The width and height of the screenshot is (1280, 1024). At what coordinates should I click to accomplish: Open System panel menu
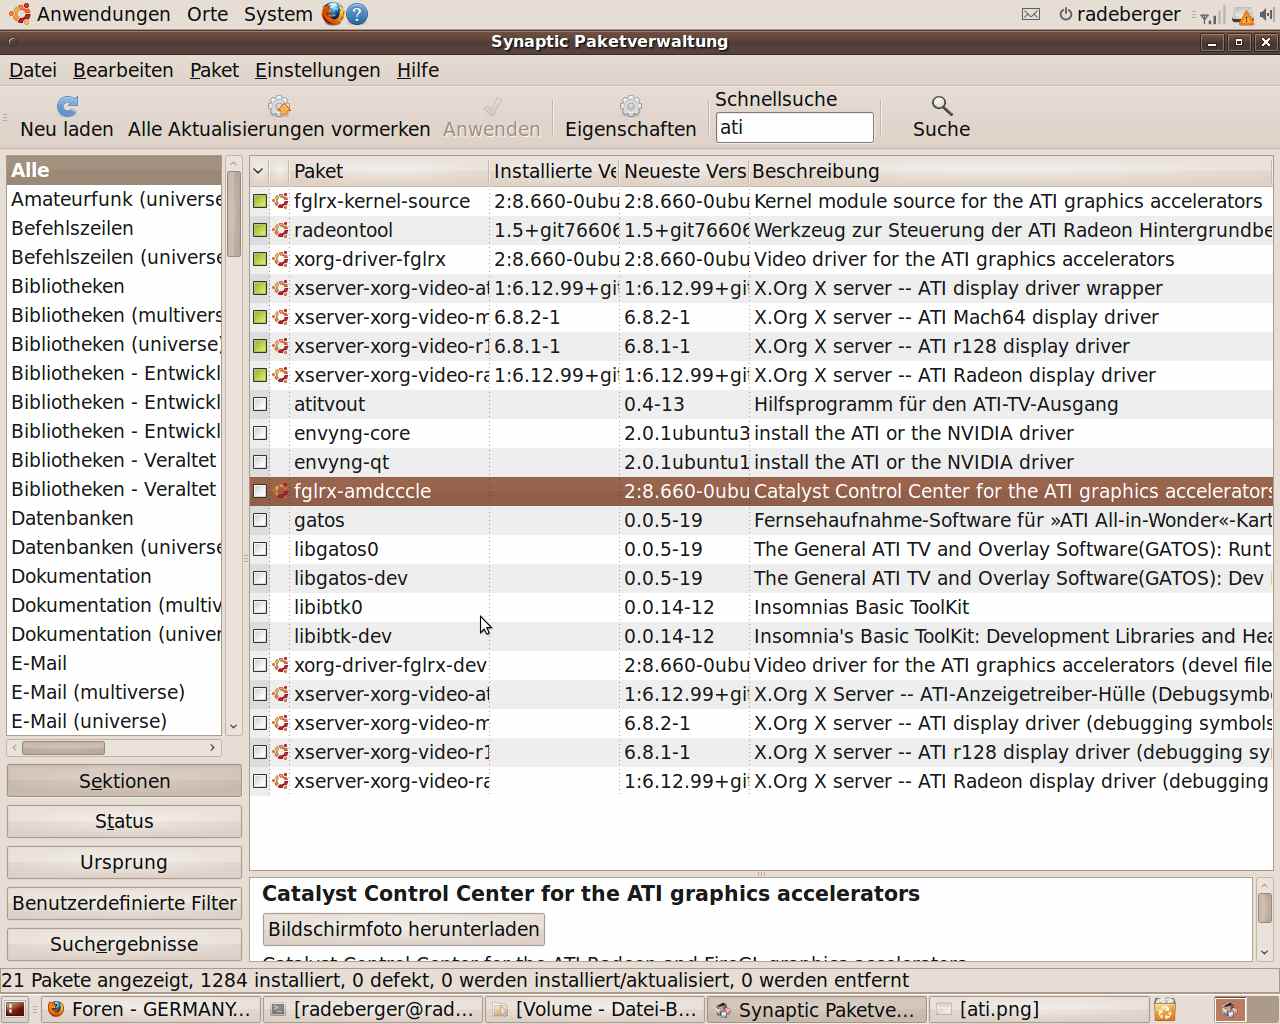(278, 14)
